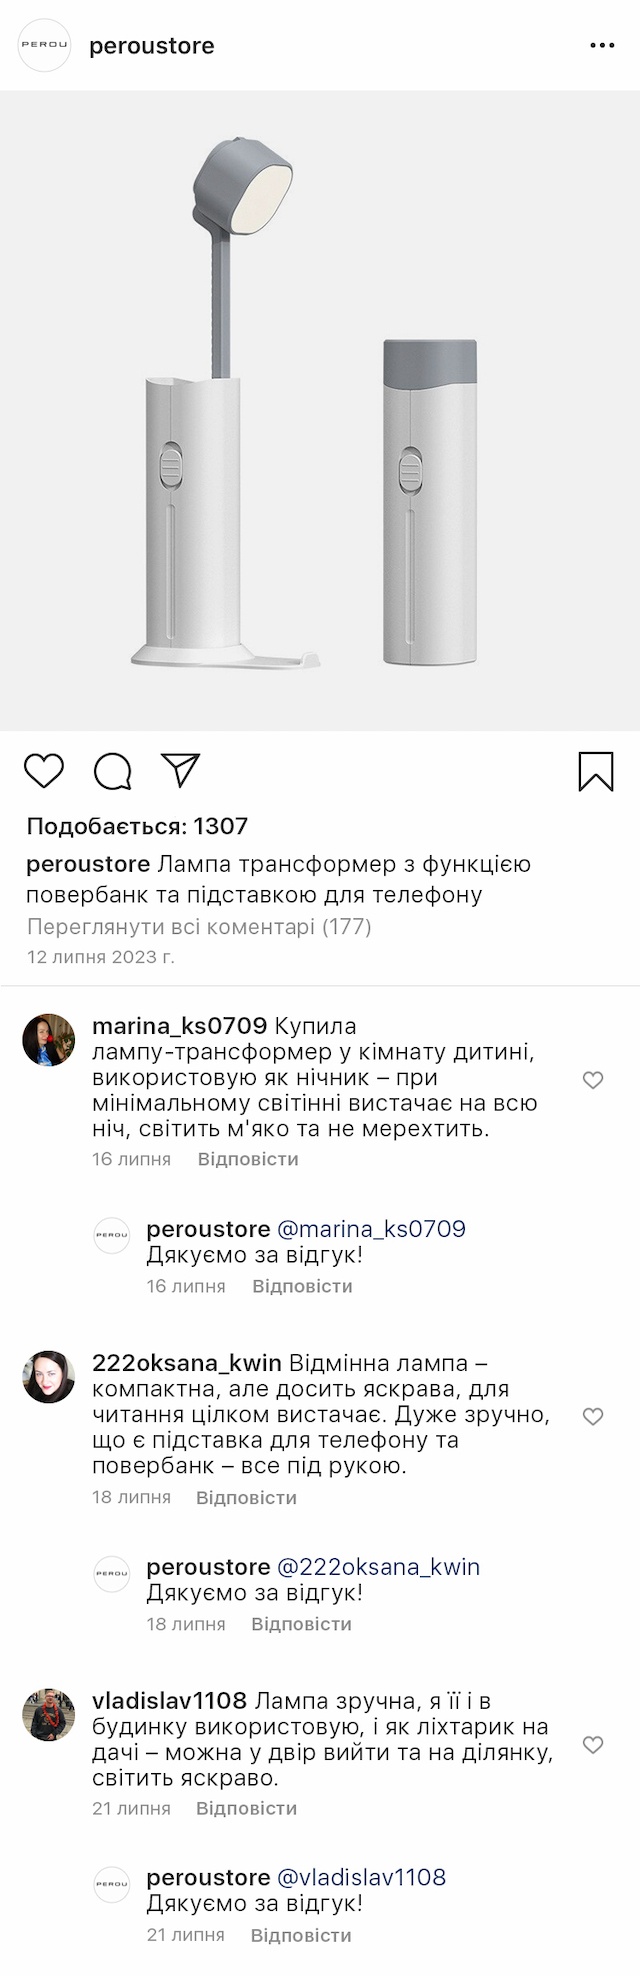Like 222oksana_kwin's comment
The width and height of the screenshot is (640, 1976).
pos(593,1416)
